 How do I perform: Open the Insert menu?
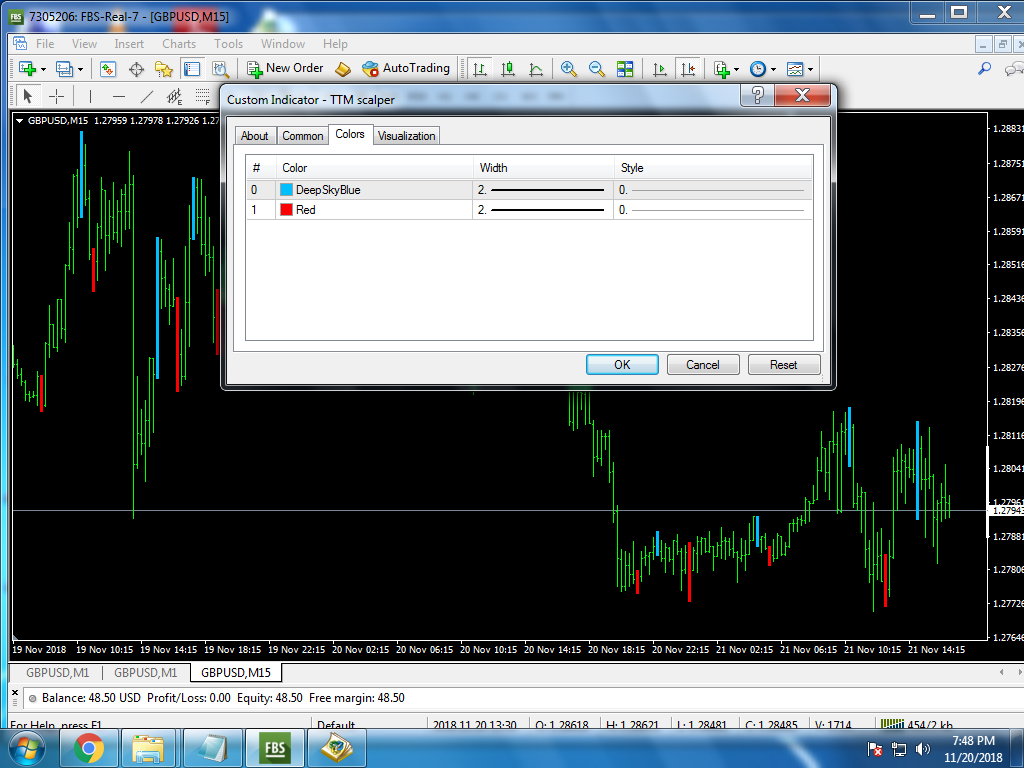(x=129, y=44)
